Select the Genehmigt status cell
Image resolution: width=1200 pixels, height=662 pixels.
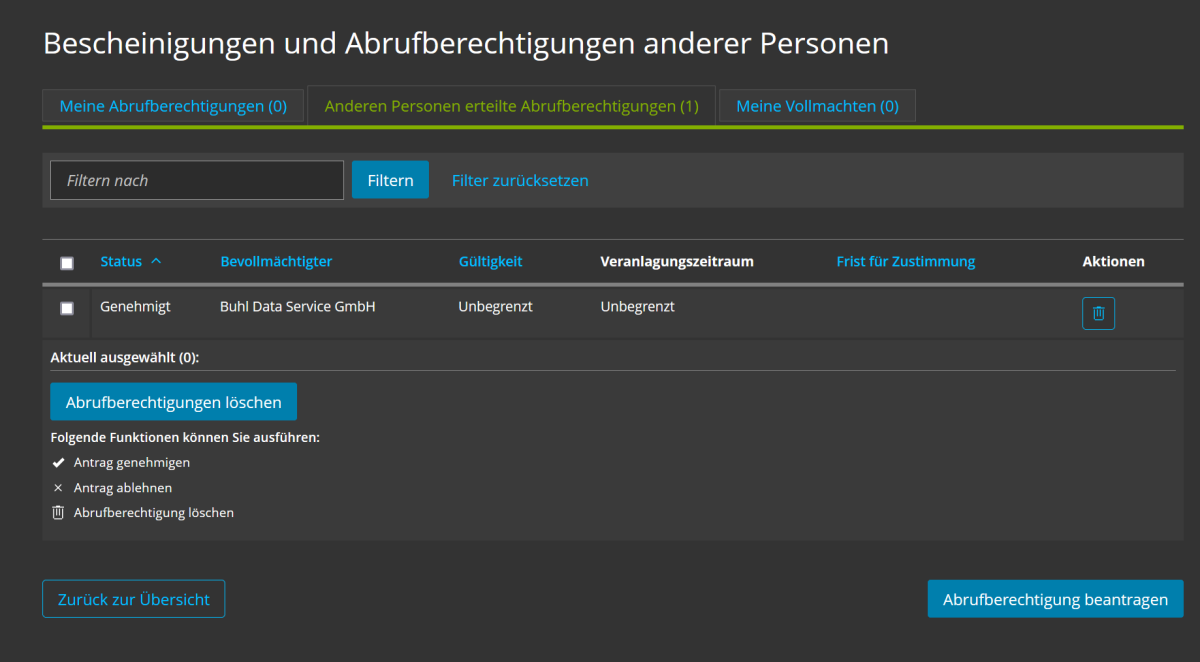[135, 307]
